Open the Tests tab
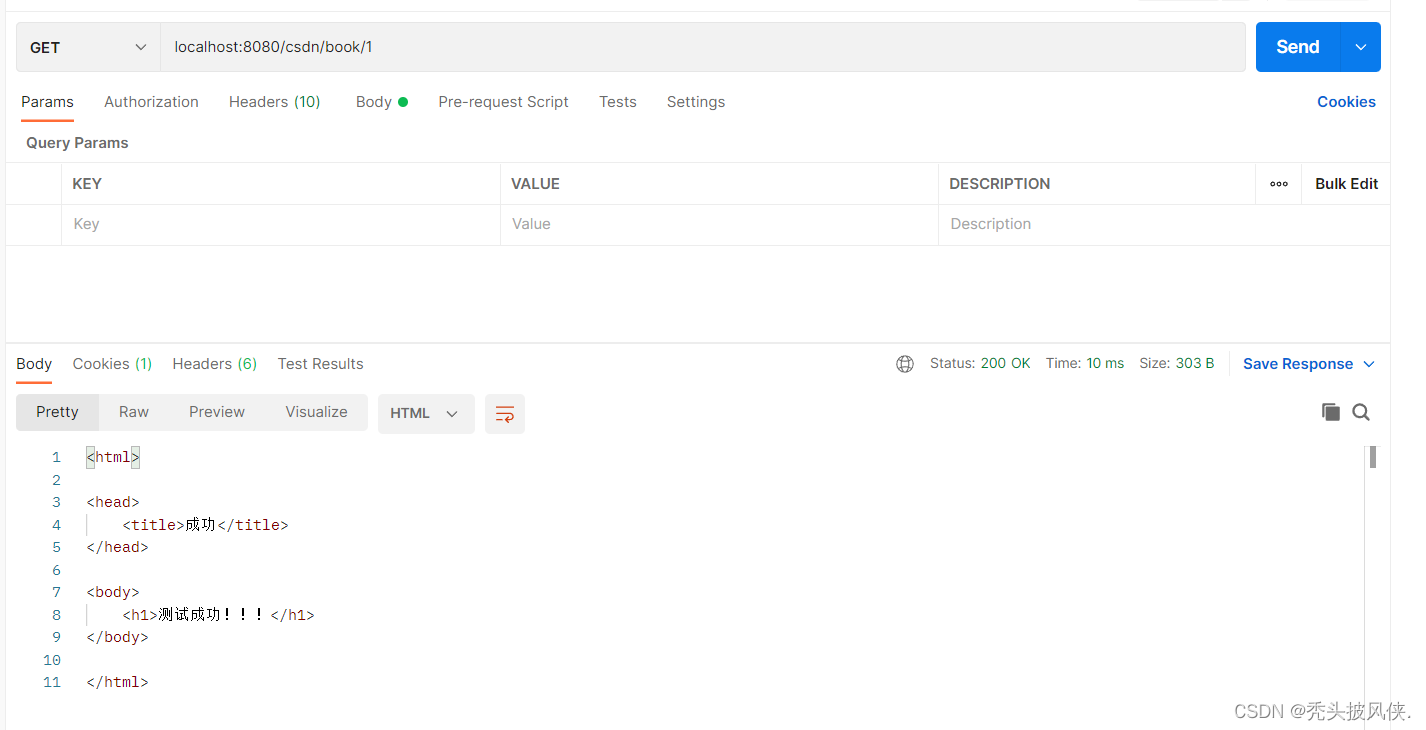 (618, 102)
